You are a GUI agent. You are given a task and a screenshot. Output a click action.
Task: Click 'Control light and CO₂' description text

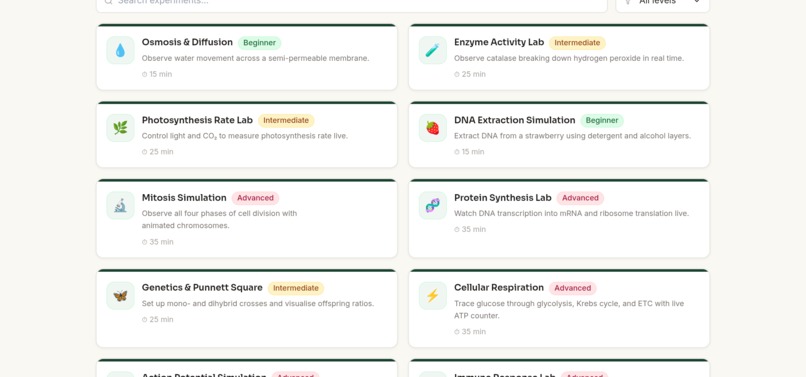tap(245, 136)
